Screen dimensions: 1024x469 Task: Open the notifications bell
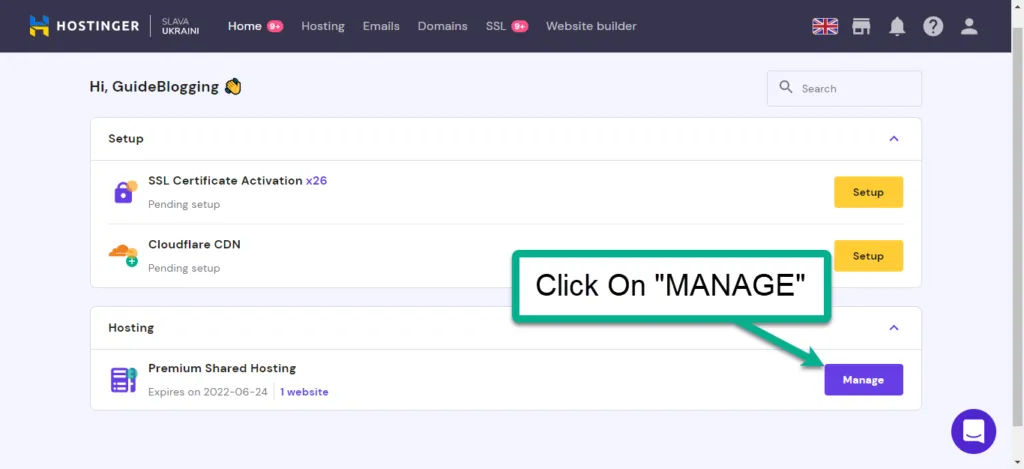[x=897, y=27]
